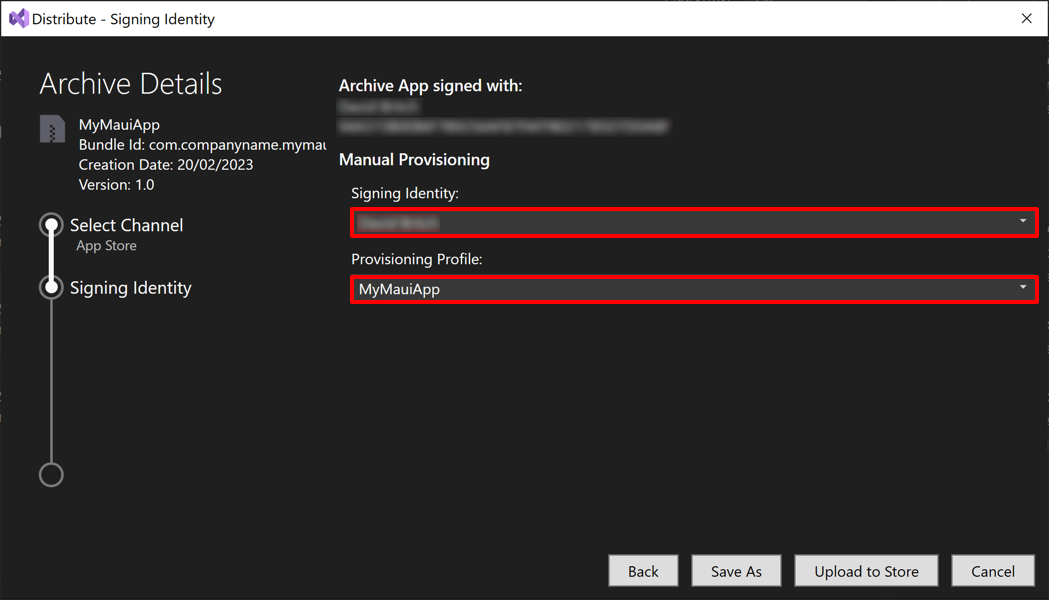The image size is (1049, 600).
Task: Click the Save As button
Action: pyautogui.click(x=736, y=571)
